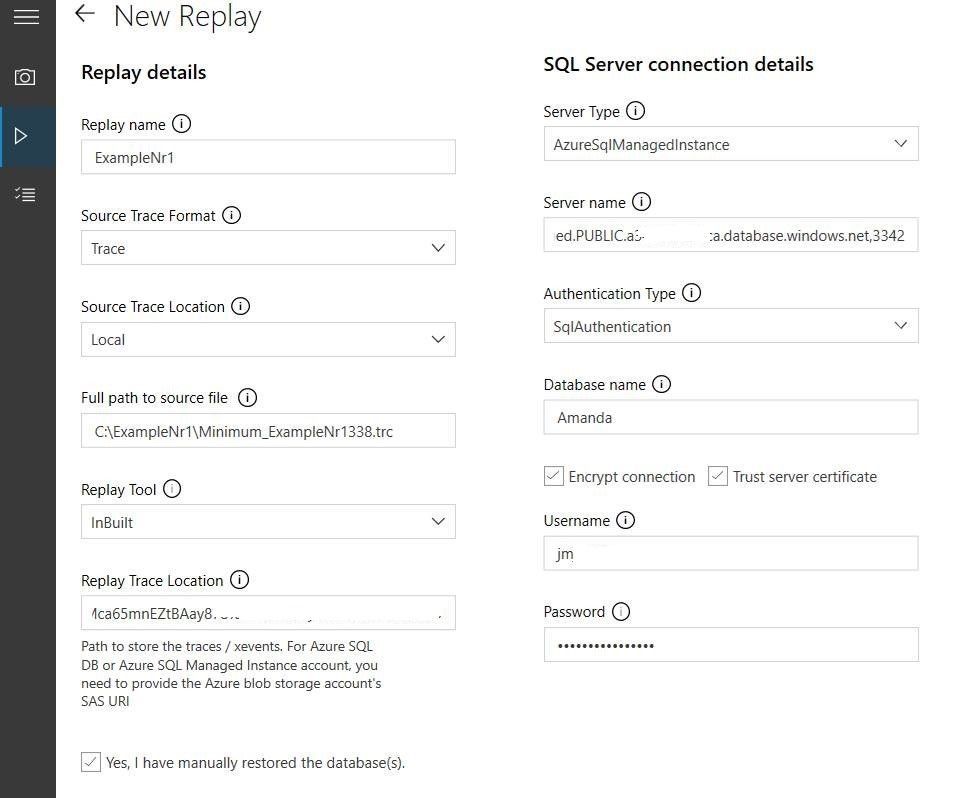This screenshot has height=798, width=958.
Task: Open the Source Trace Location dropdown
Action: [268, 339]
